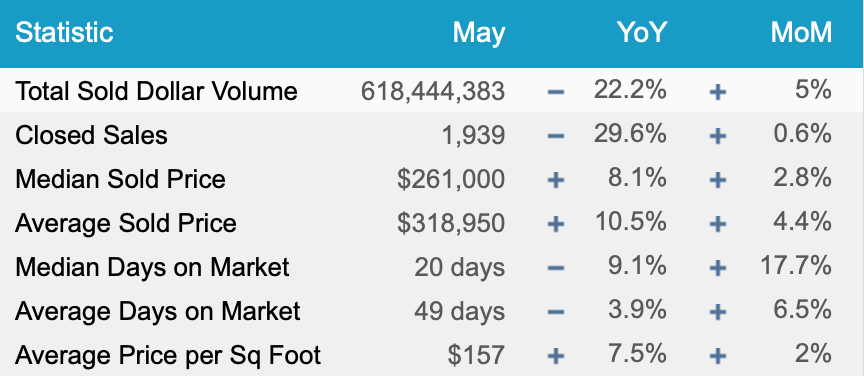Click the Statistic column header
This screenshot has height=376, width=864.
coord(64,33)
